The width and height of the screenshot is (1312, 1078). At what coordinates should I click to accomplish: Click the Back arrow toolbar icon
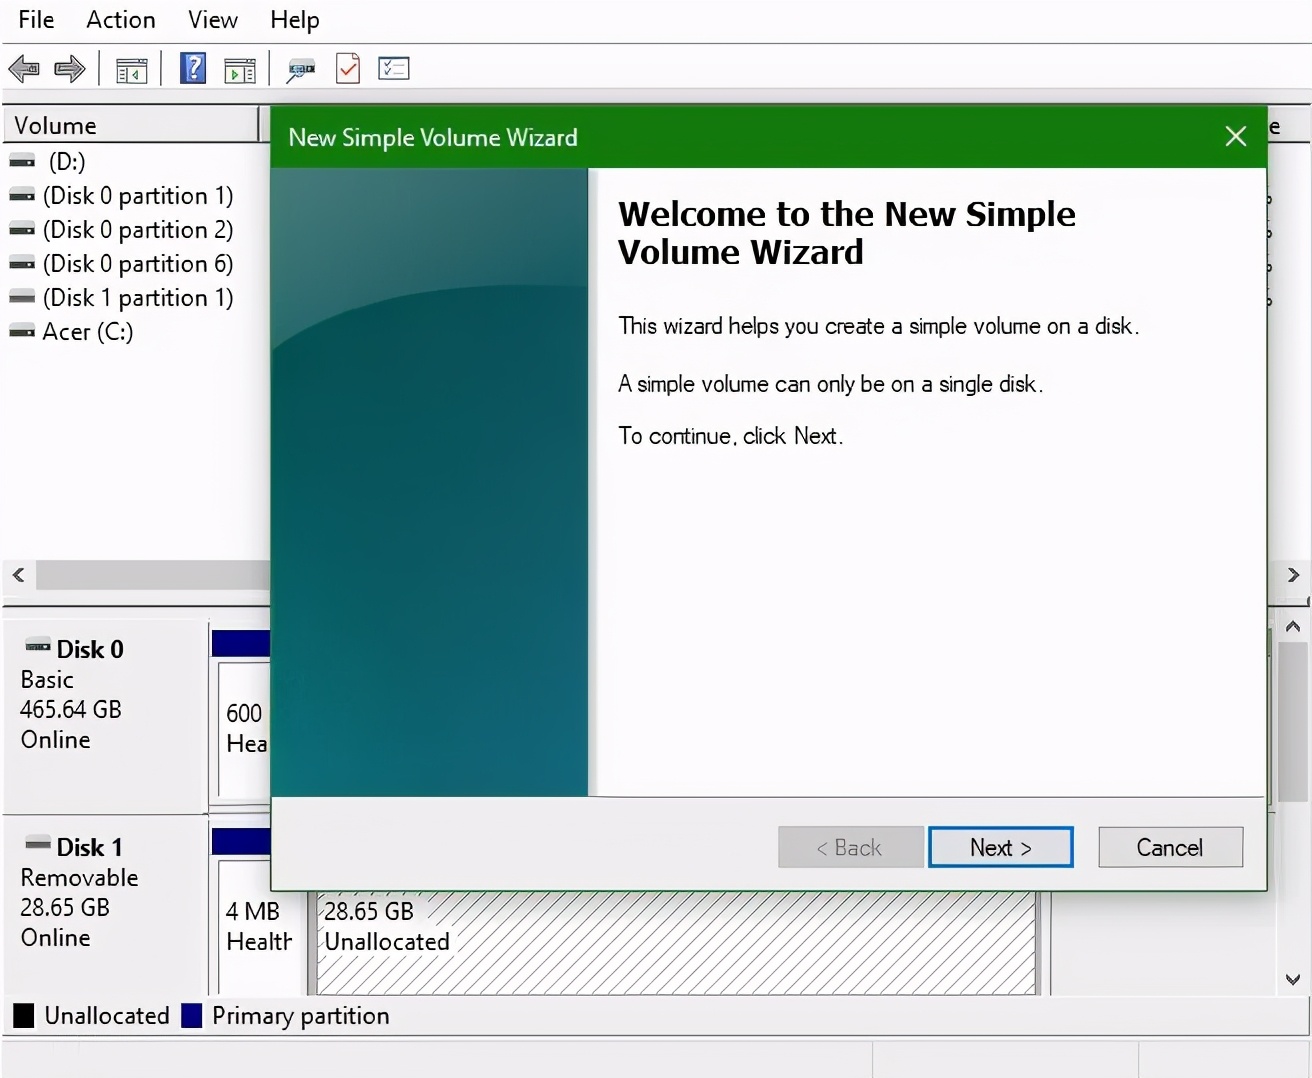point(24,69)
